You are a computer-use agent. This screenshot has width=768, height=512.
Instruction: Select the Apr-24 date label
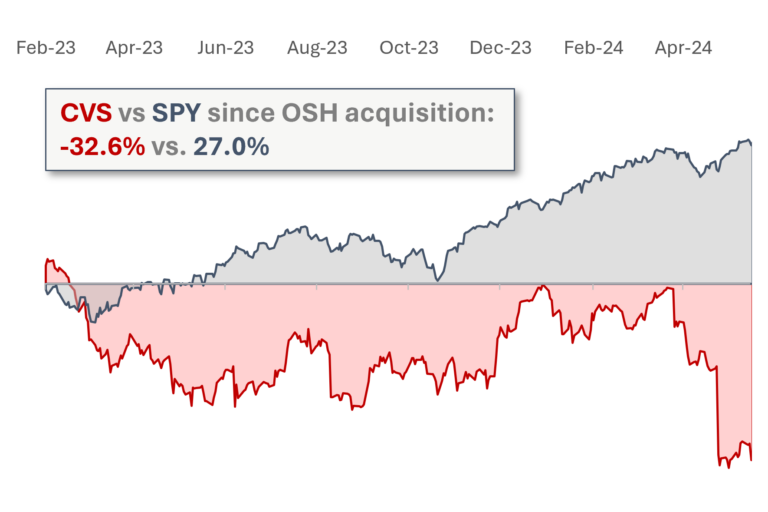point(684,48)
